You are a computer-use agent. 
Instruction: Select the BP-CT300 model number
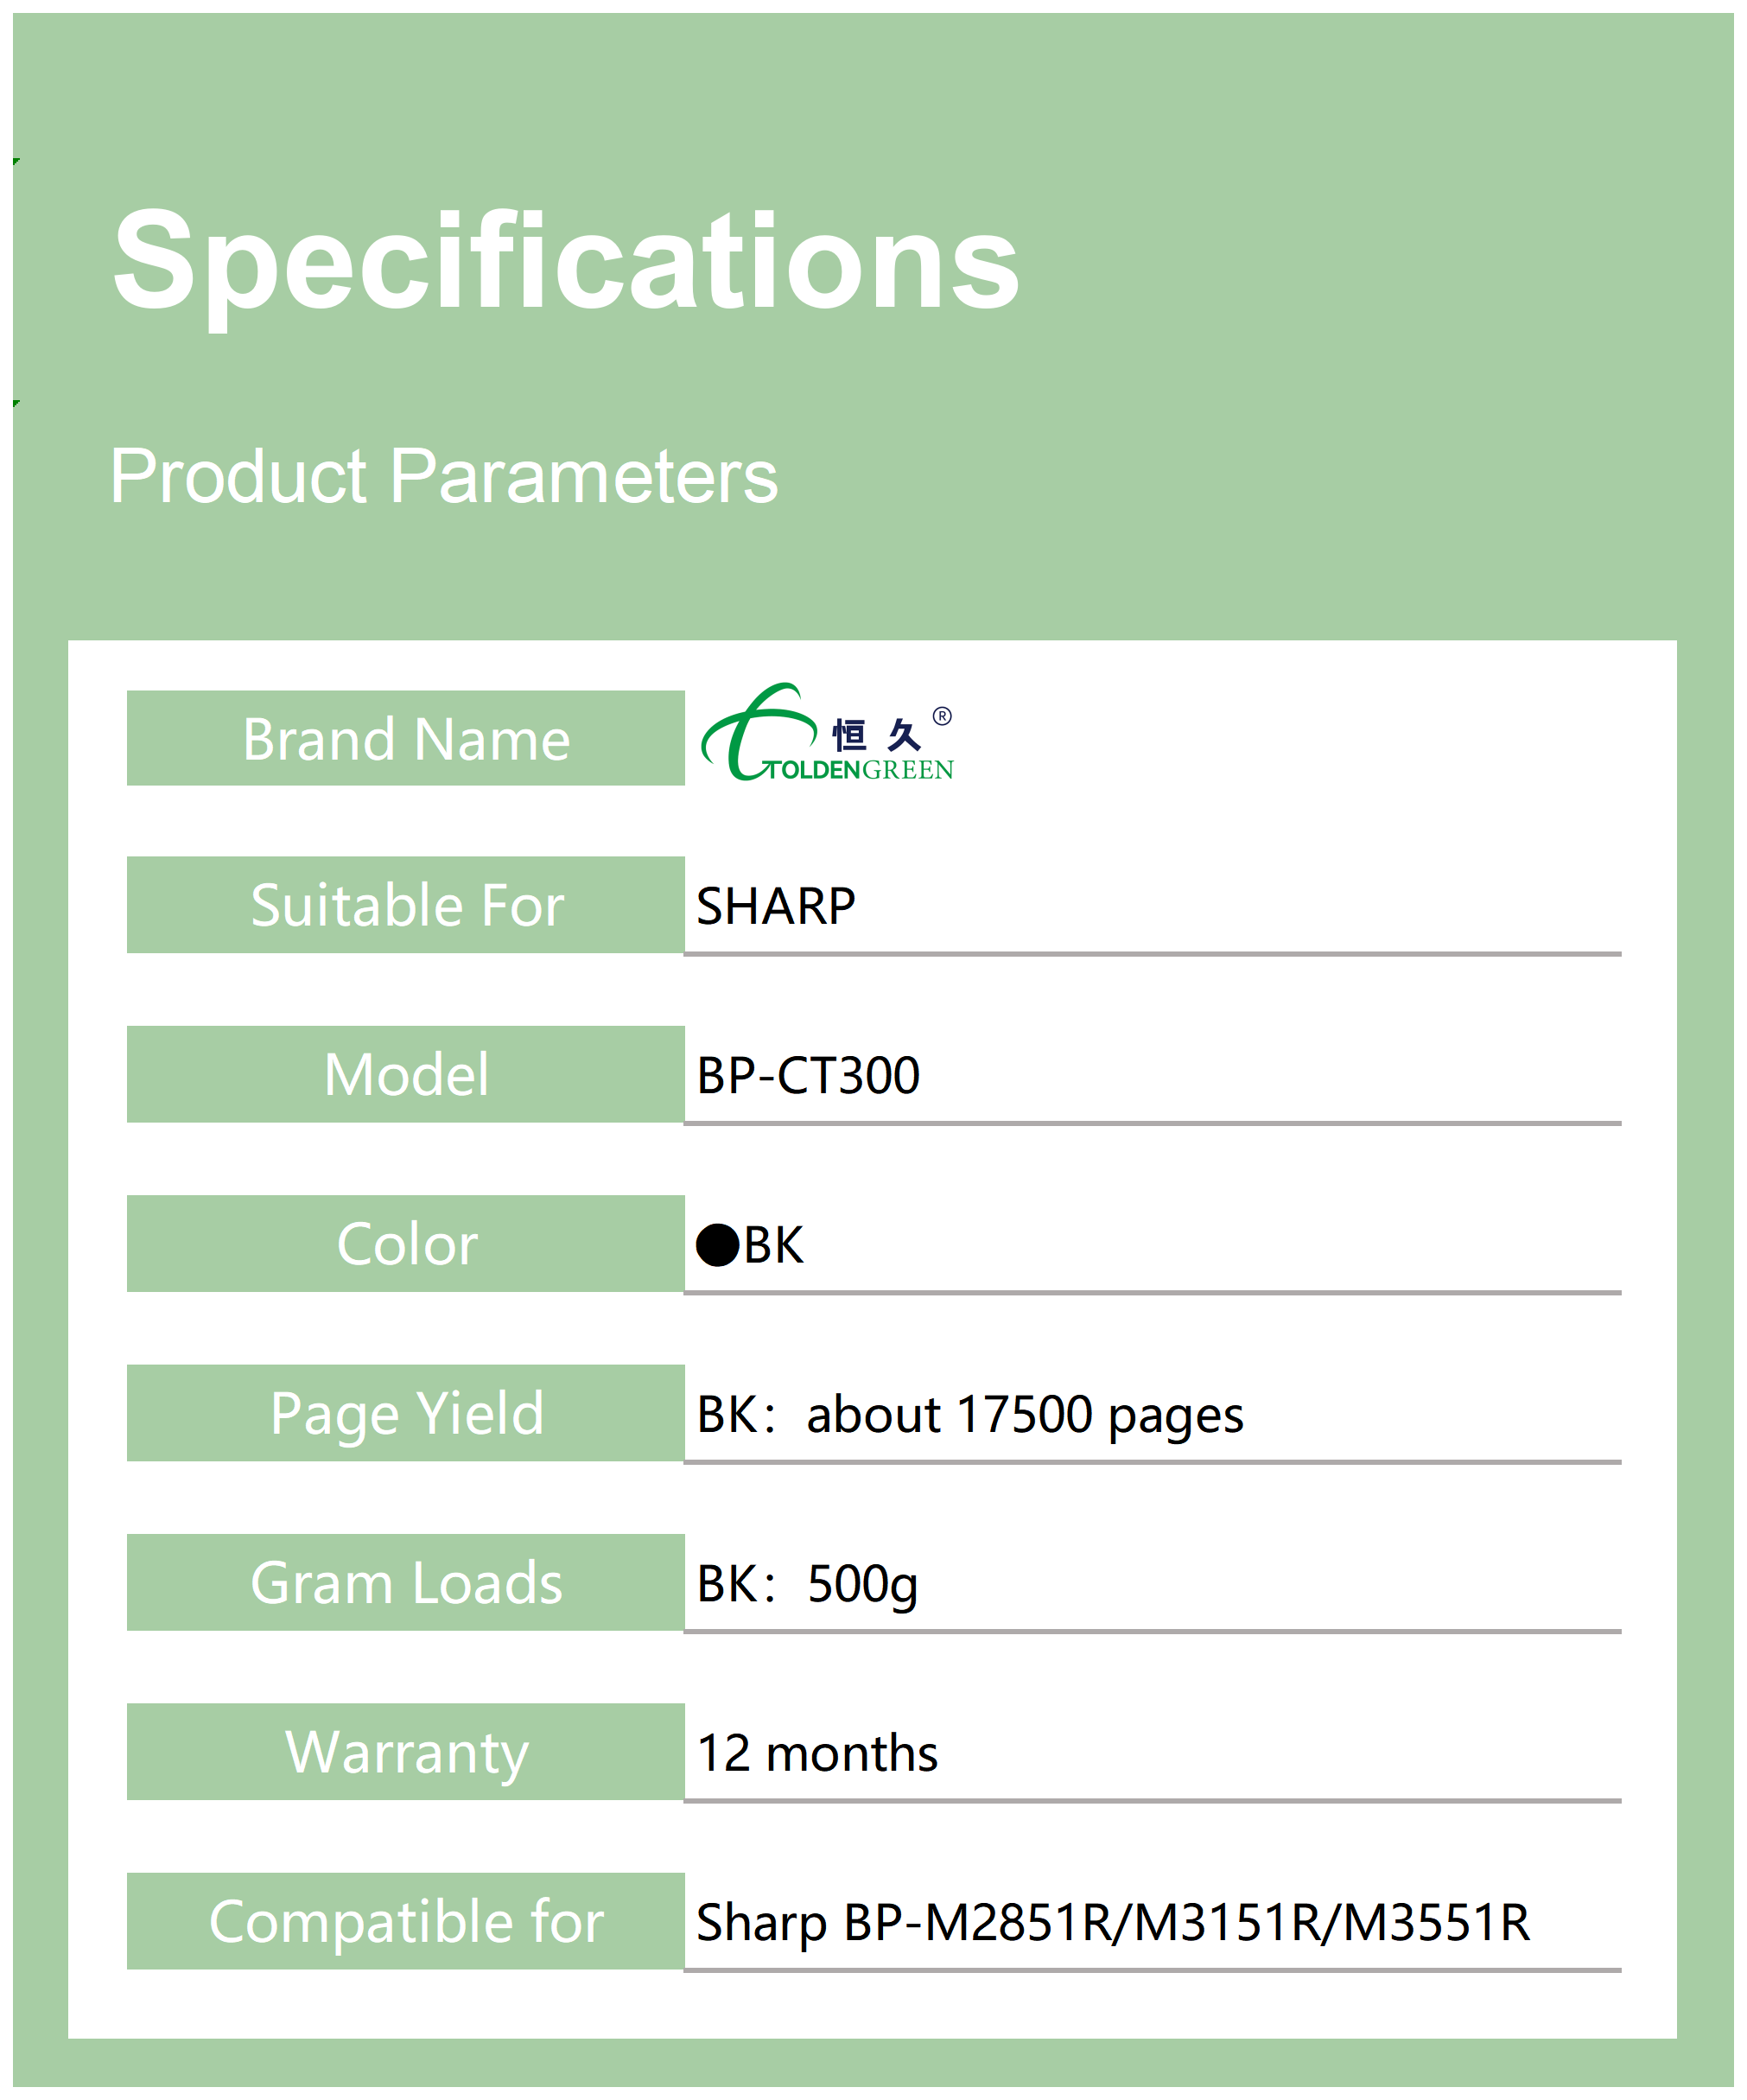(808, 1076)
